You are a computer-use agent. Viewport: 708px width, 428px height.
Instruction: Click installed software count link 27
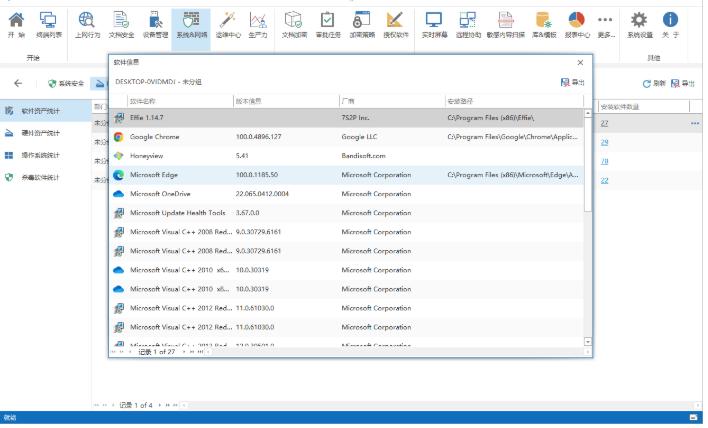click(604, 123)
